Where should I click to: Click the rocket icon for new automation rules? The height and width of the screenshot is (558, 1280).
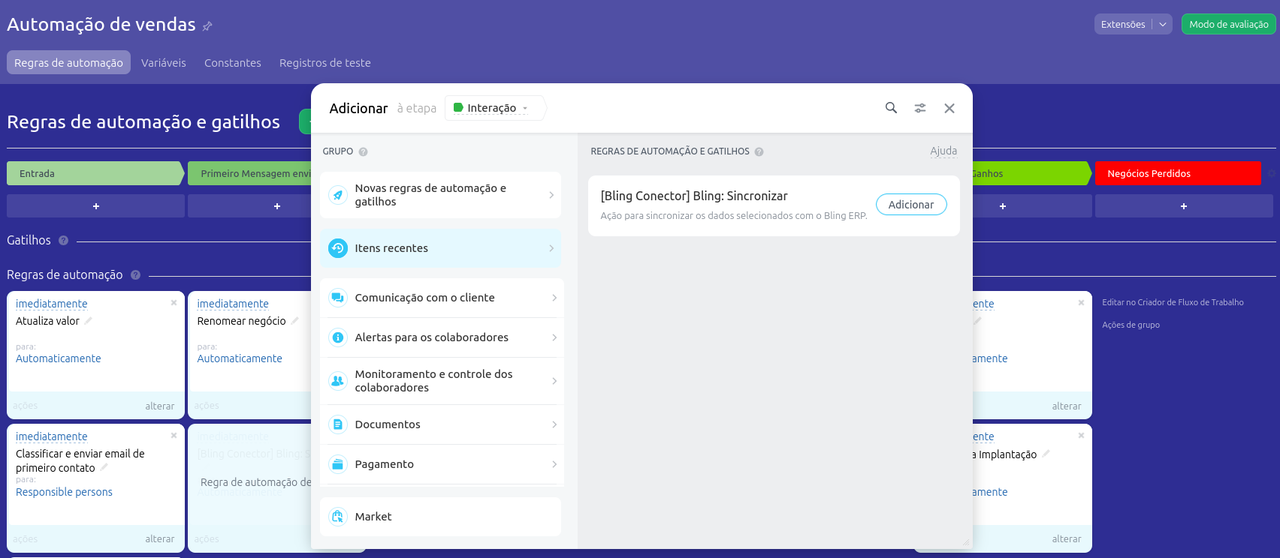click(x=338, y=195)
